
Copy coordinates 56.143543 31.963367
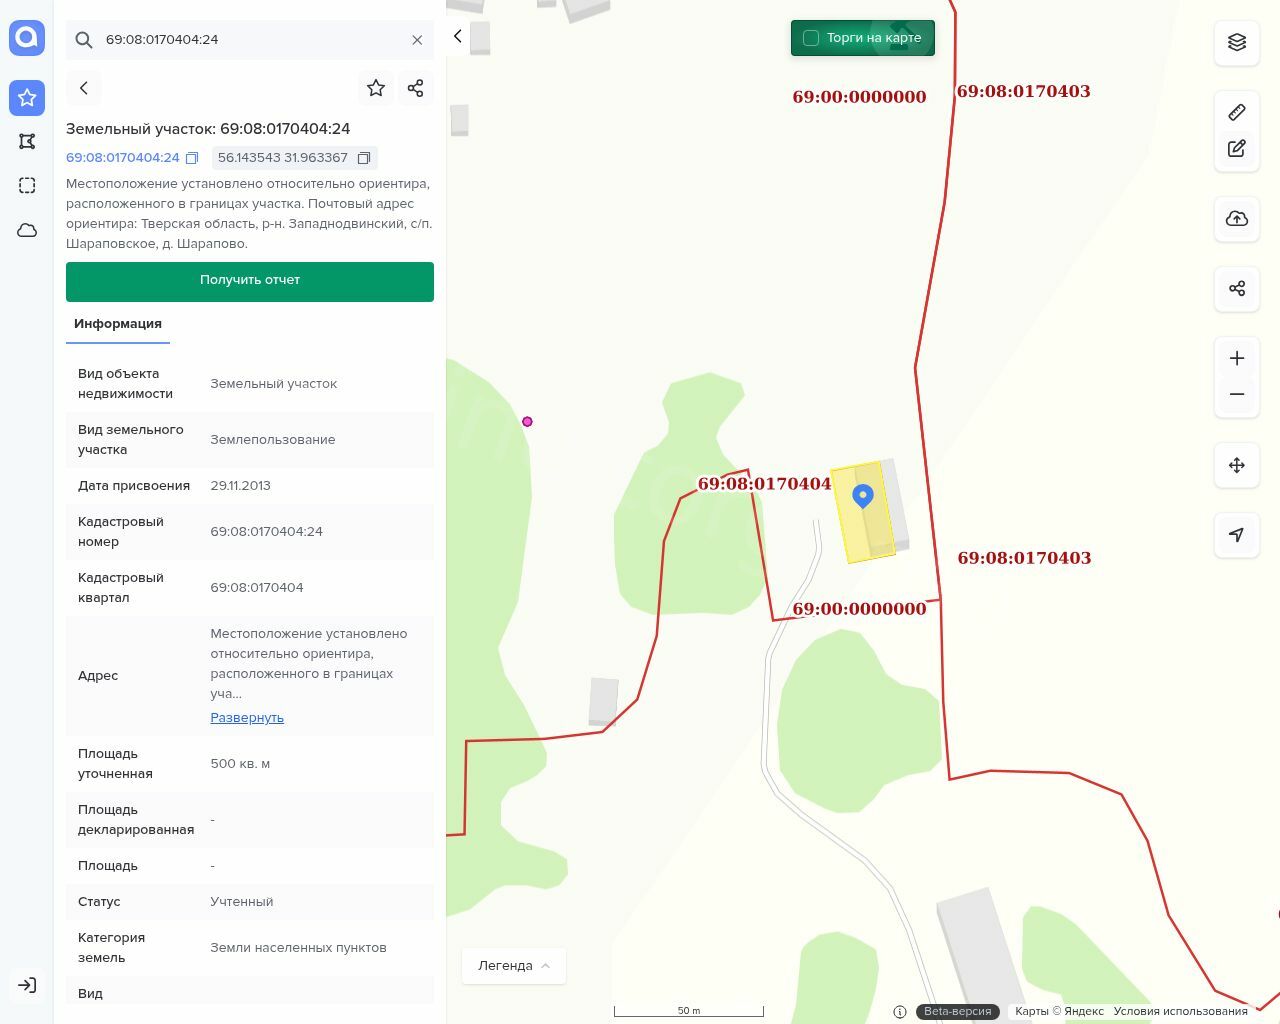[x=364, y=158]
